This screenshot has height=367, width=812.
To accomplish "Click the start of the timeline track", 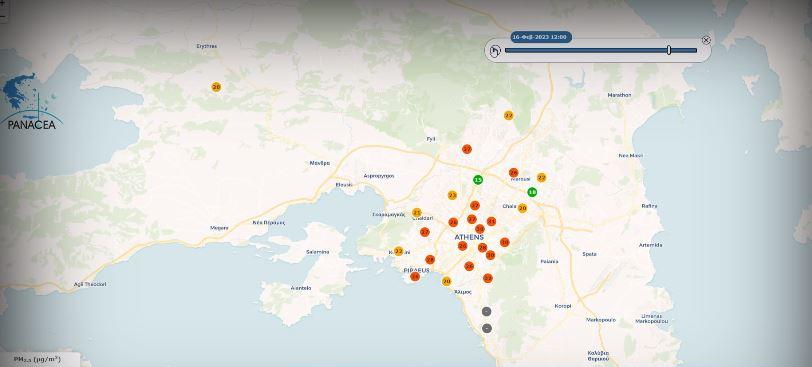I will coord(506,50).
